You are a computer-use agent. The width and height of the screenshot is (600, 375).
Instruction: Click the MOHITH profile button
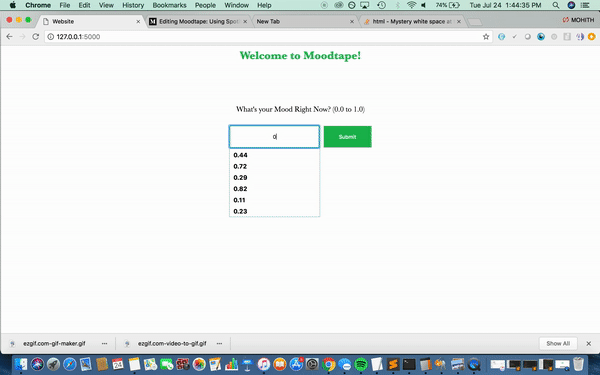pos(578,20)
